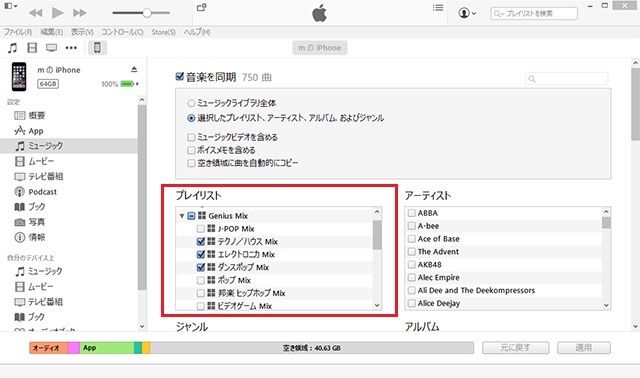Click the オーディオ storage bar segment
Viewport: 640px width, 378px height.
click(49, 348)
